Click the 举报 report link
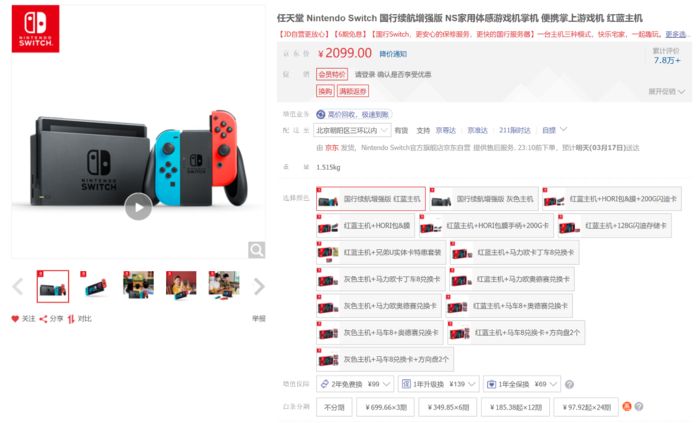Viewport: 700px width, 423px height. pos(259,319)
